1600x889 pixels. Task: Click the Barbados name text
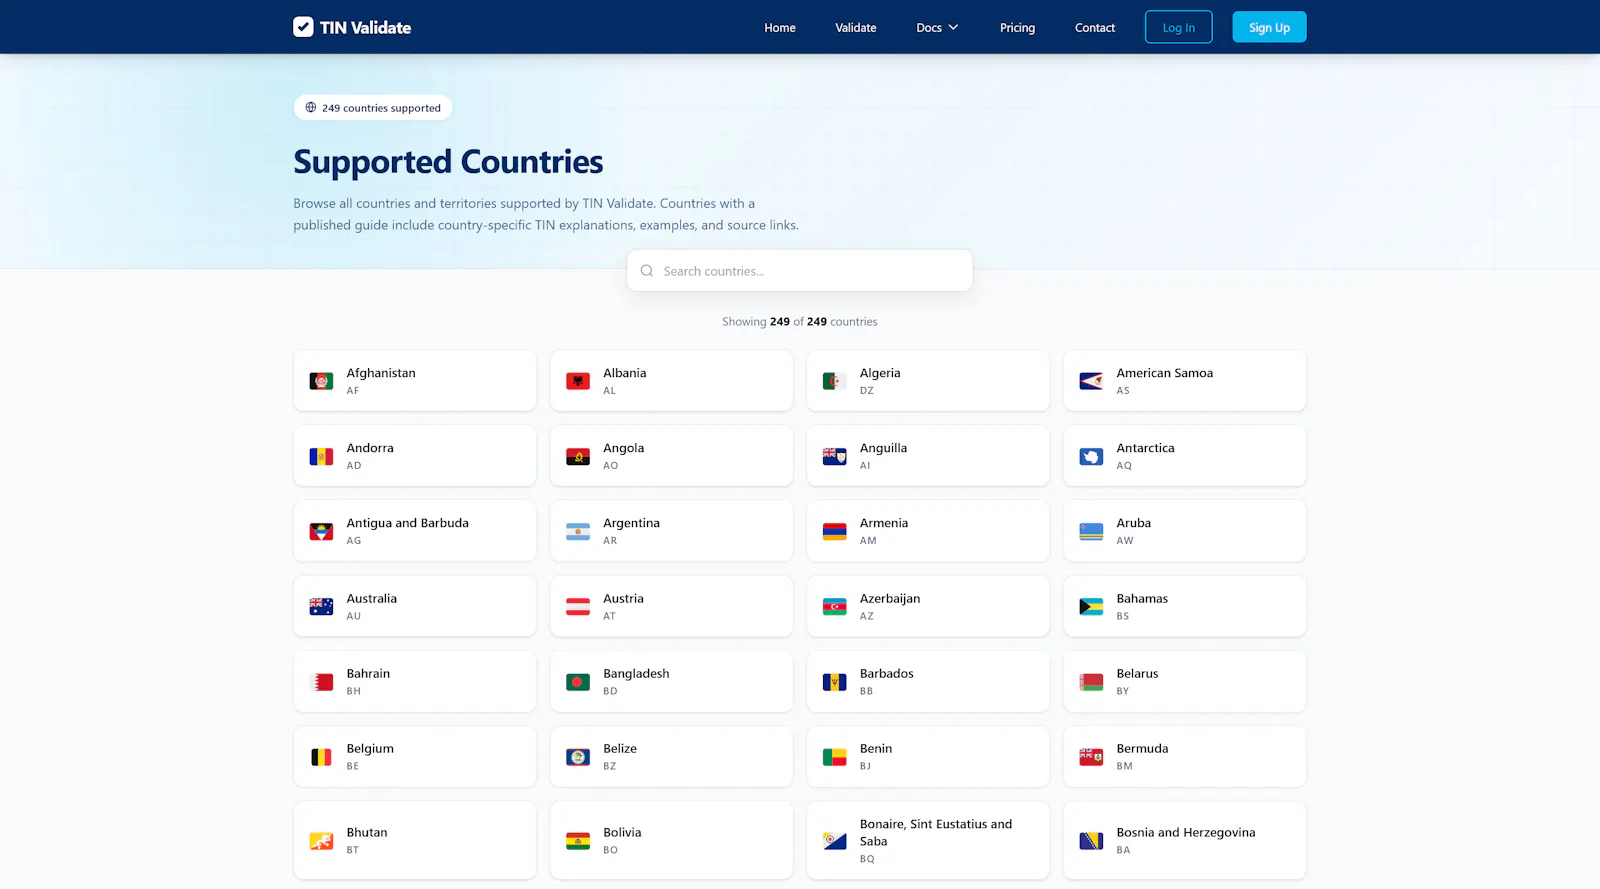tap(887, 673)
